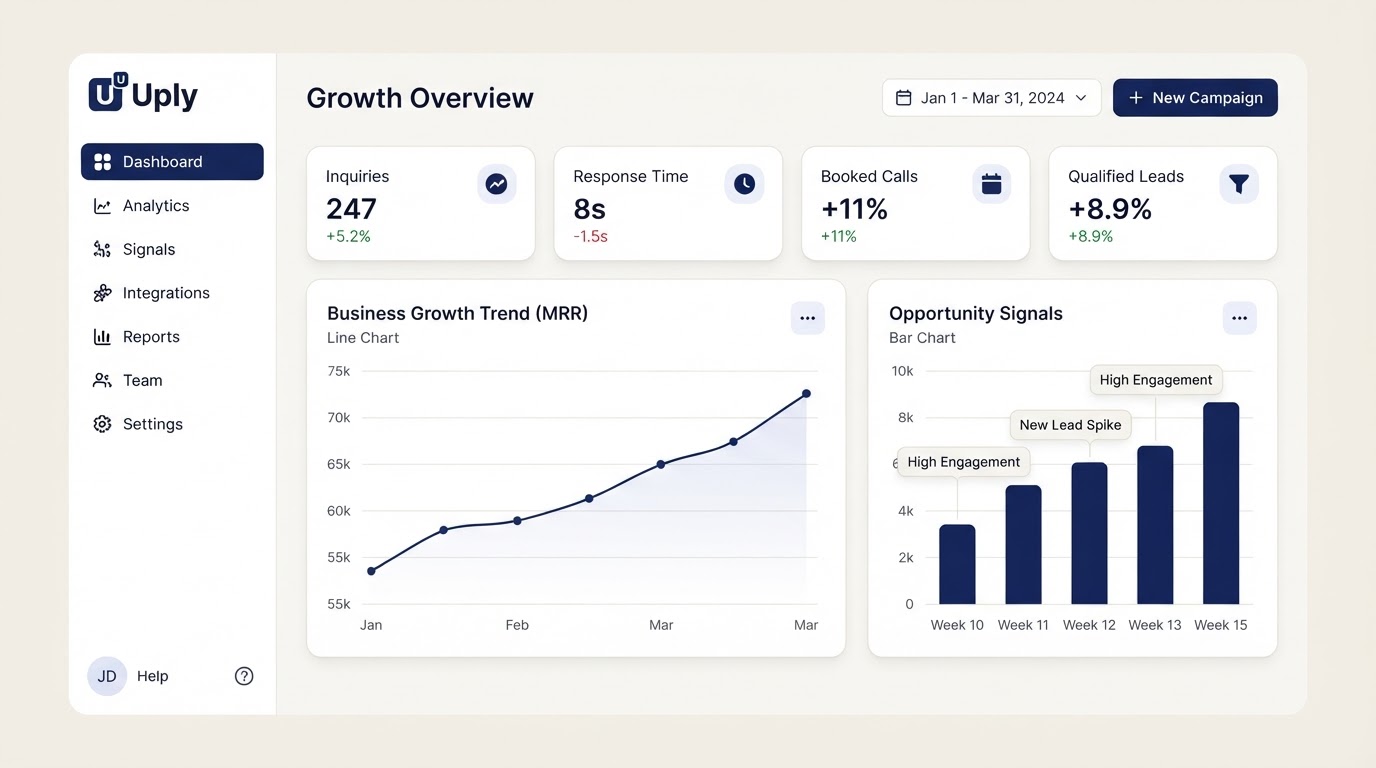The image size is (1376, 768).
Task: Click the Booked Calls calendar icon
Action: (x=991, y=184)
